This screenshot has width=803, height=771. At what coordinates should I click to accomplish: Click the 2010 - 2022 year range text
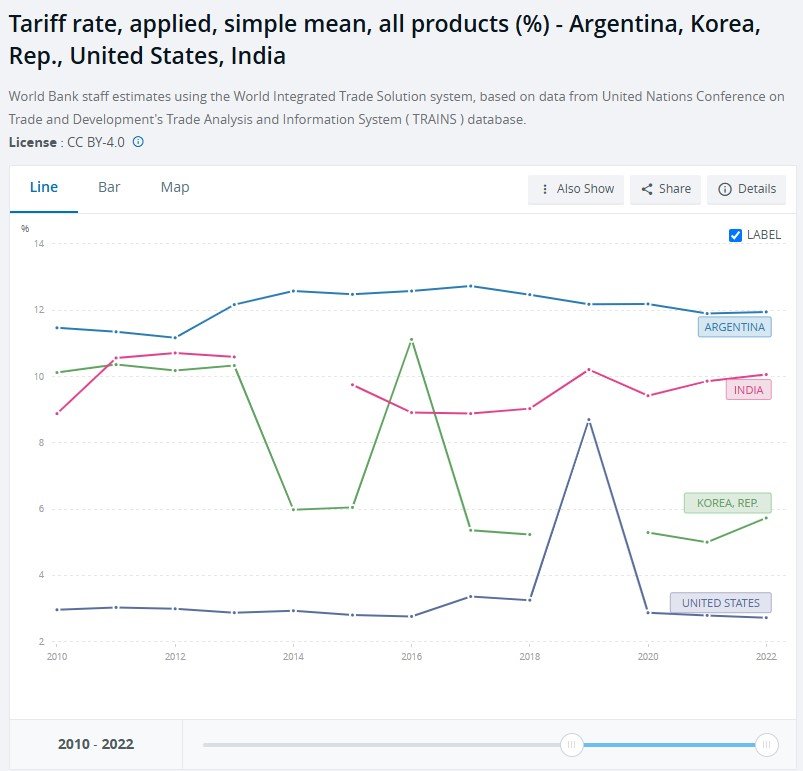[96, 744]
